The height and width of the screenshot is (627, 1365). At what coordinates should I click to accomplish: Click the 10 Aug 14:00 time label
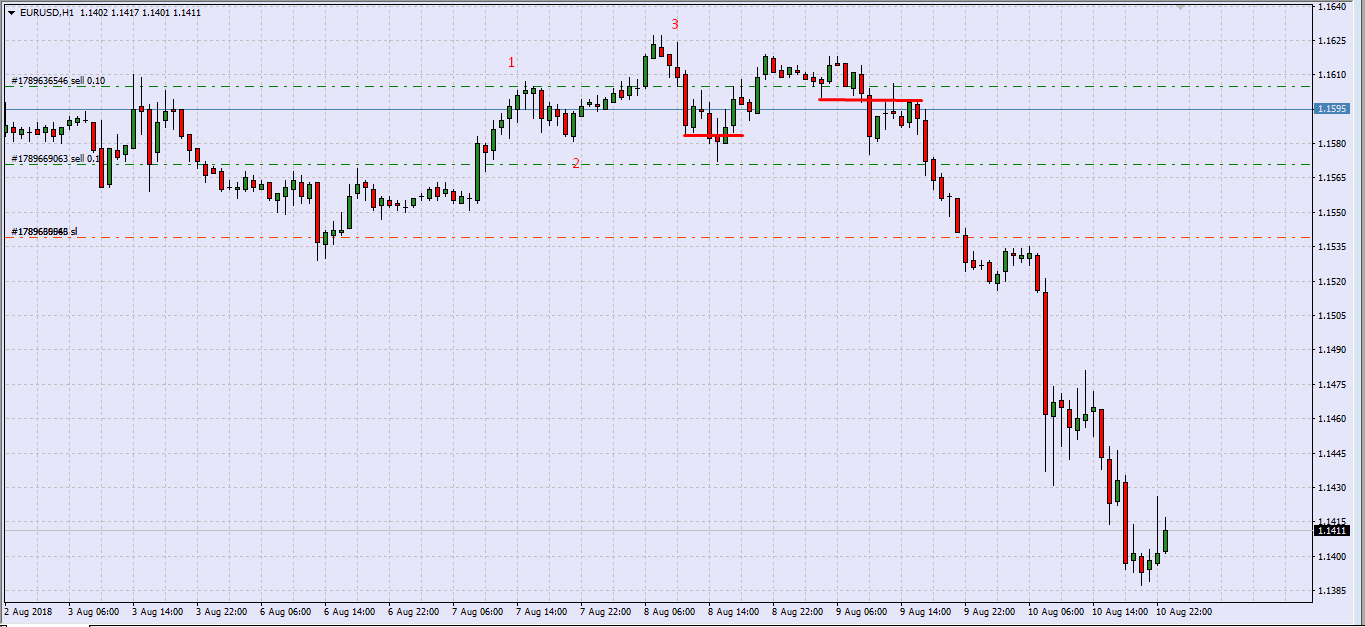1120,610
